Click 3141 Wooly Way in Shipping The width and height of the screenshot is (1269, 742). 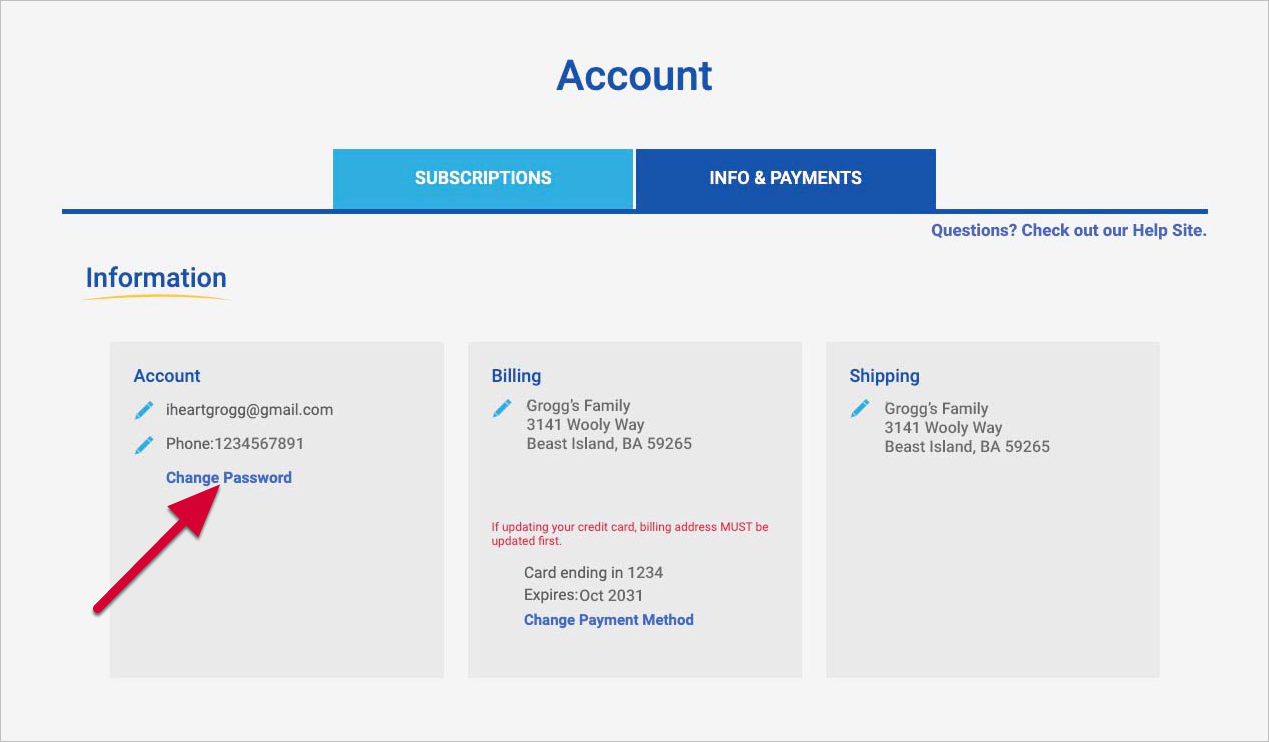pyautogui.click(x=944, y=428)
